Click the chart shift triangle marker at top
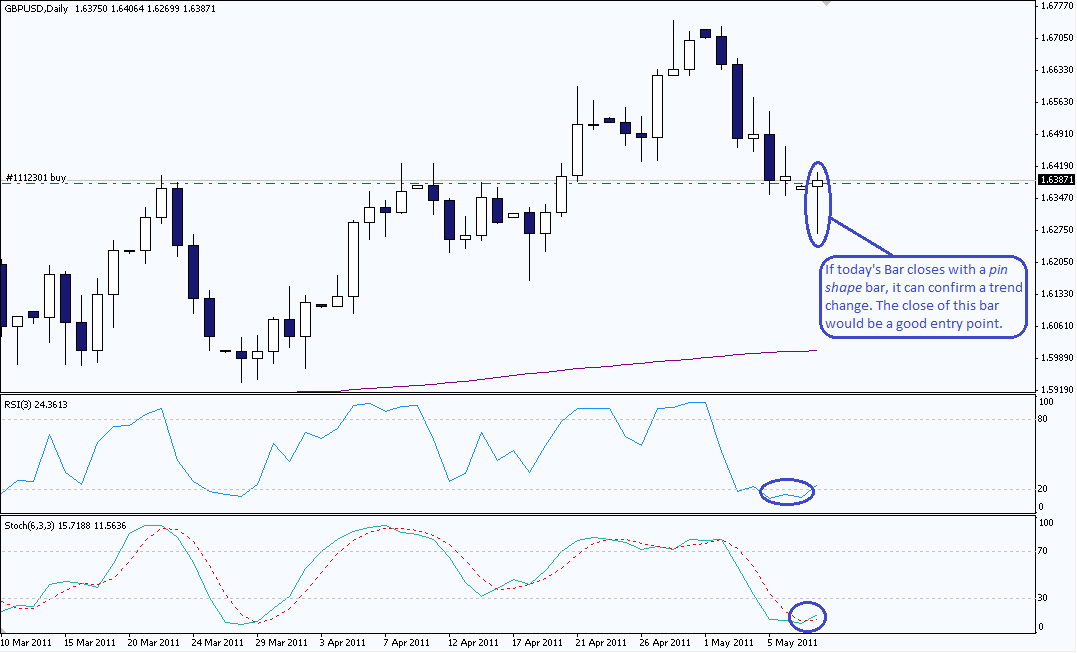Viewport: 1077px width, 653px height. pyautogui.click(x=825, y=4)
